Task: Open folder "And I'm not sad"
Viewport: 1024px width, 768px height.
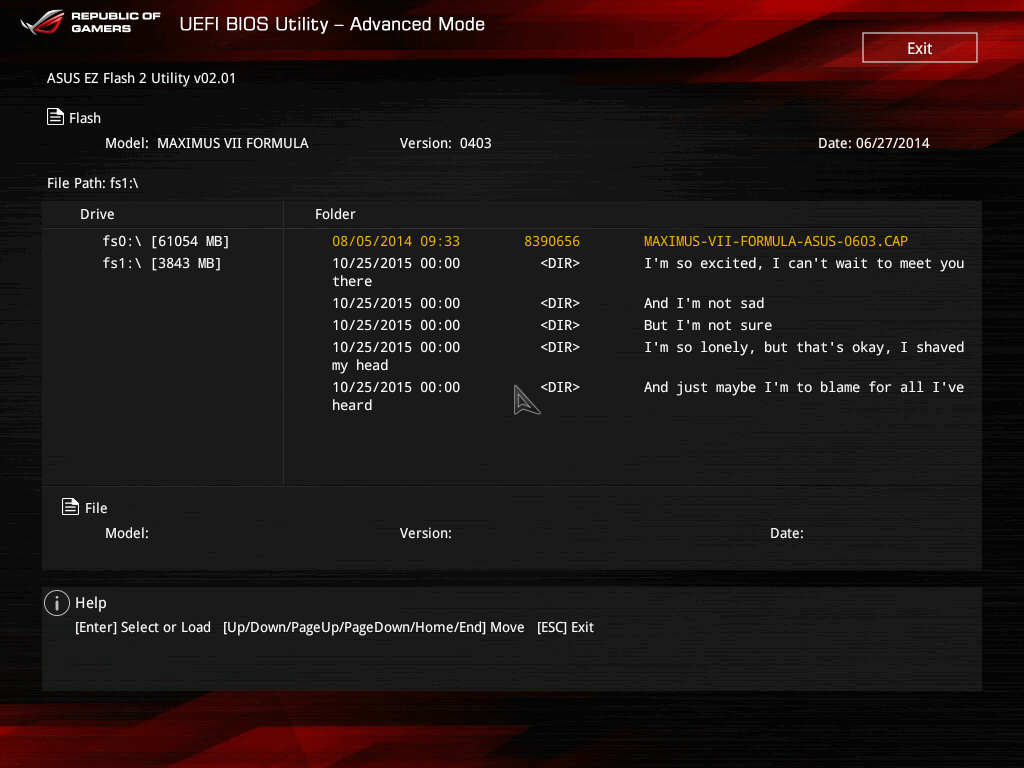Action: tap(704, 303)
